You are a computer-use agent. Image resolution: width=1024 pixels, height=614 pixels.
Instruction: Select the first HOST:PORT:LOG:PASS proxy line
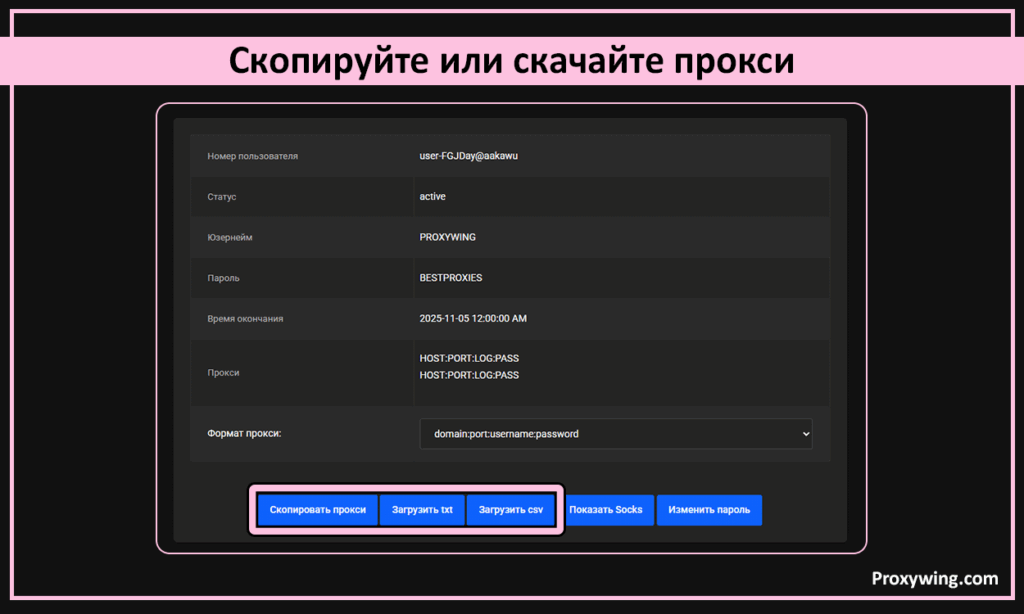(469, 358)
